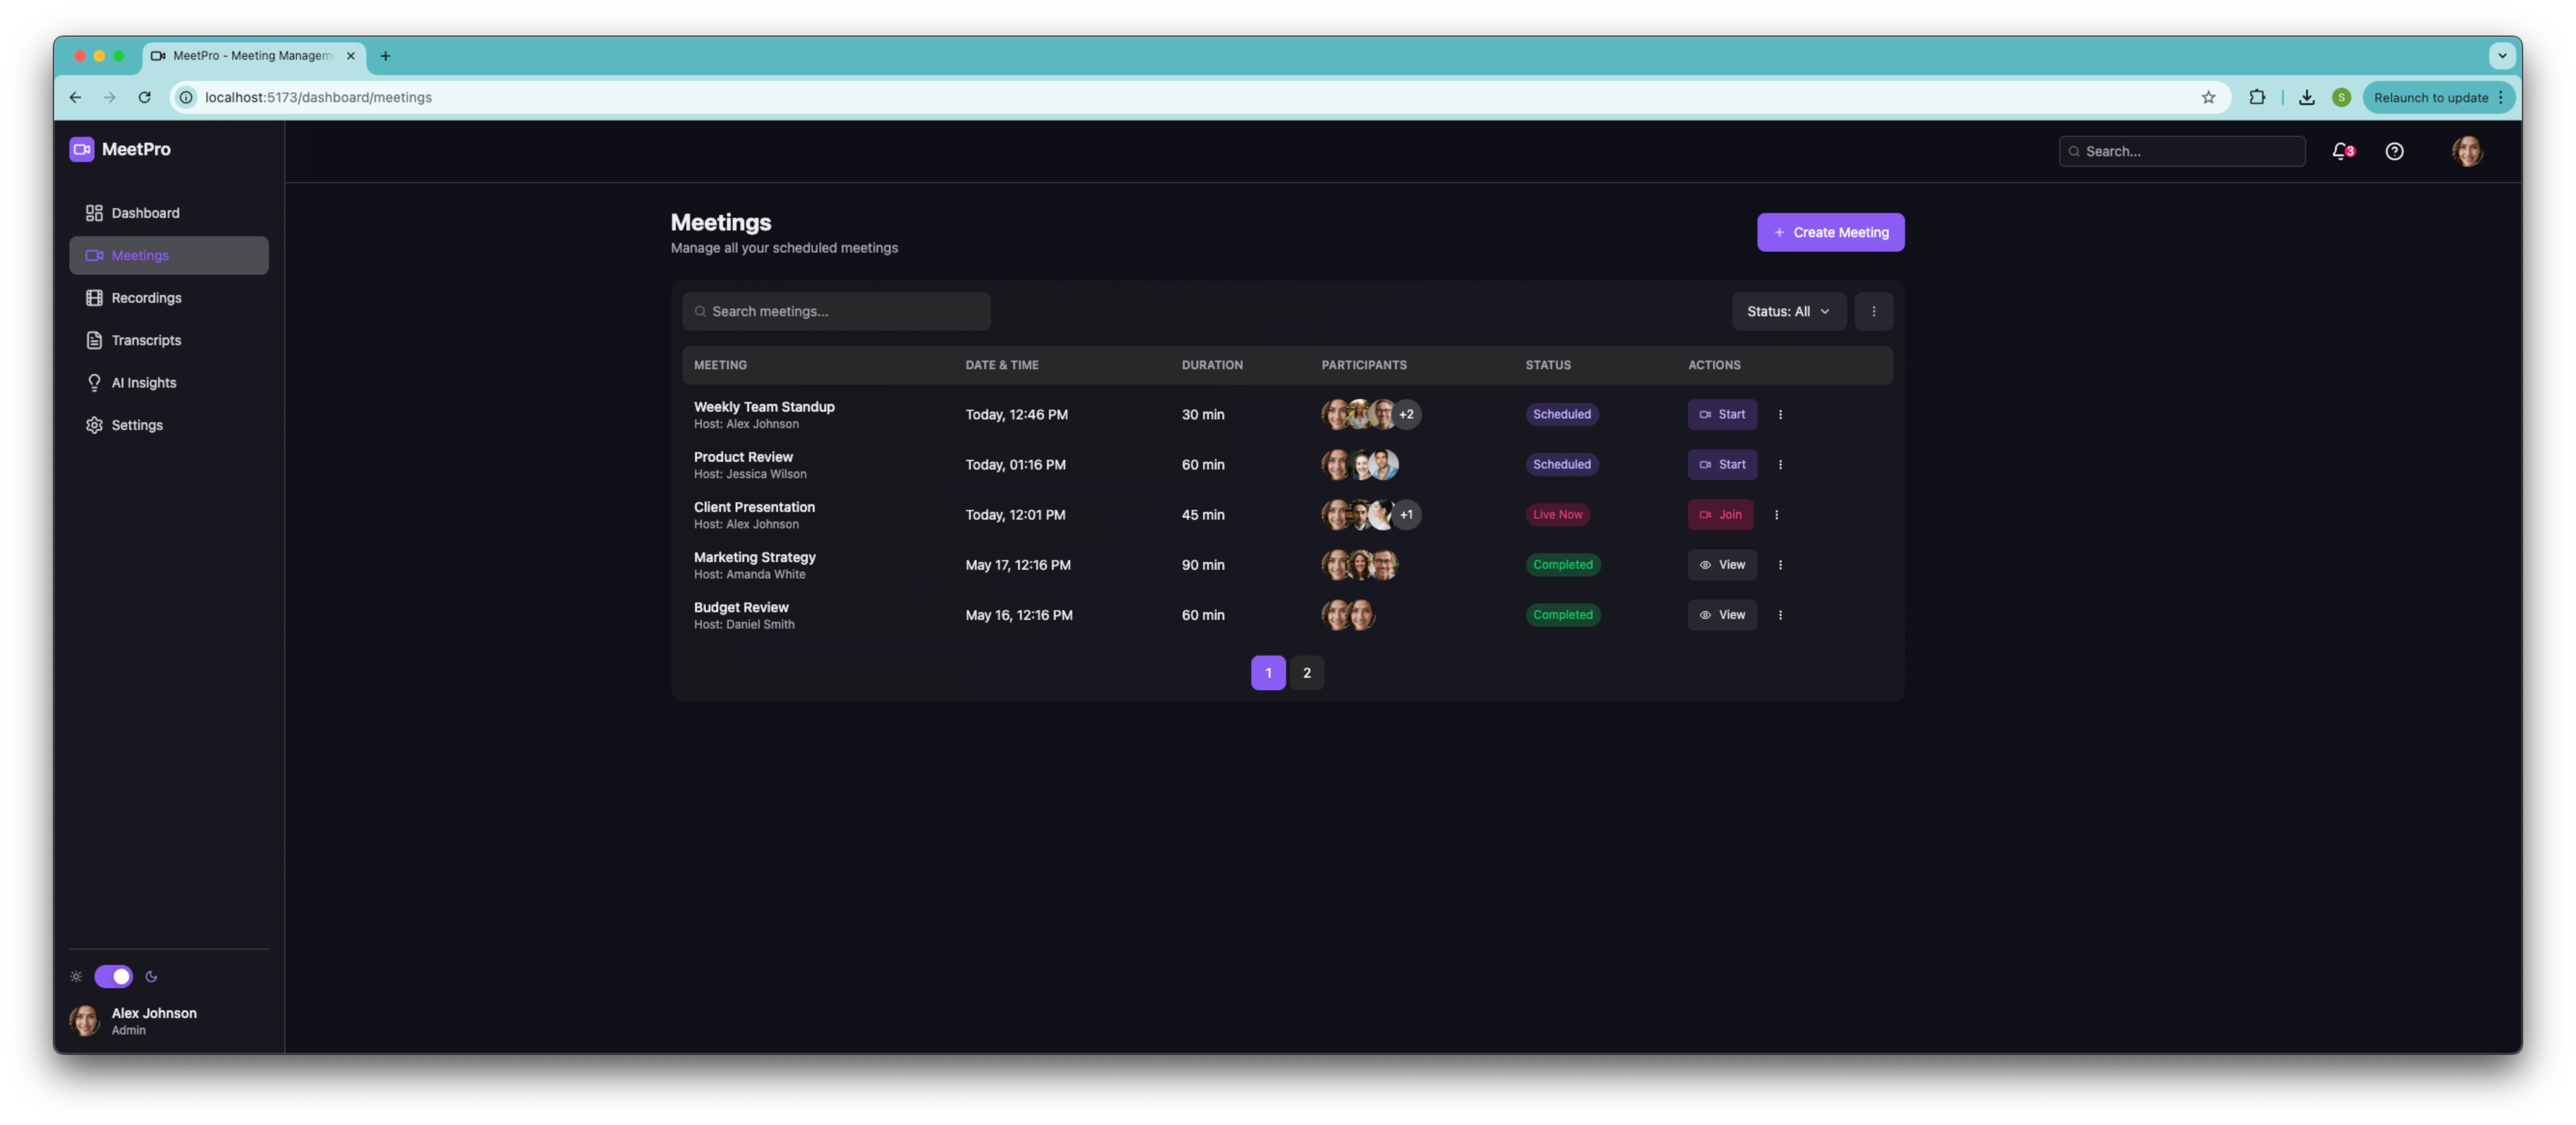Click the sun light-mode icon
Image resolution: width=2576 pixels, height=1125 pixels.
coord(76,976)
